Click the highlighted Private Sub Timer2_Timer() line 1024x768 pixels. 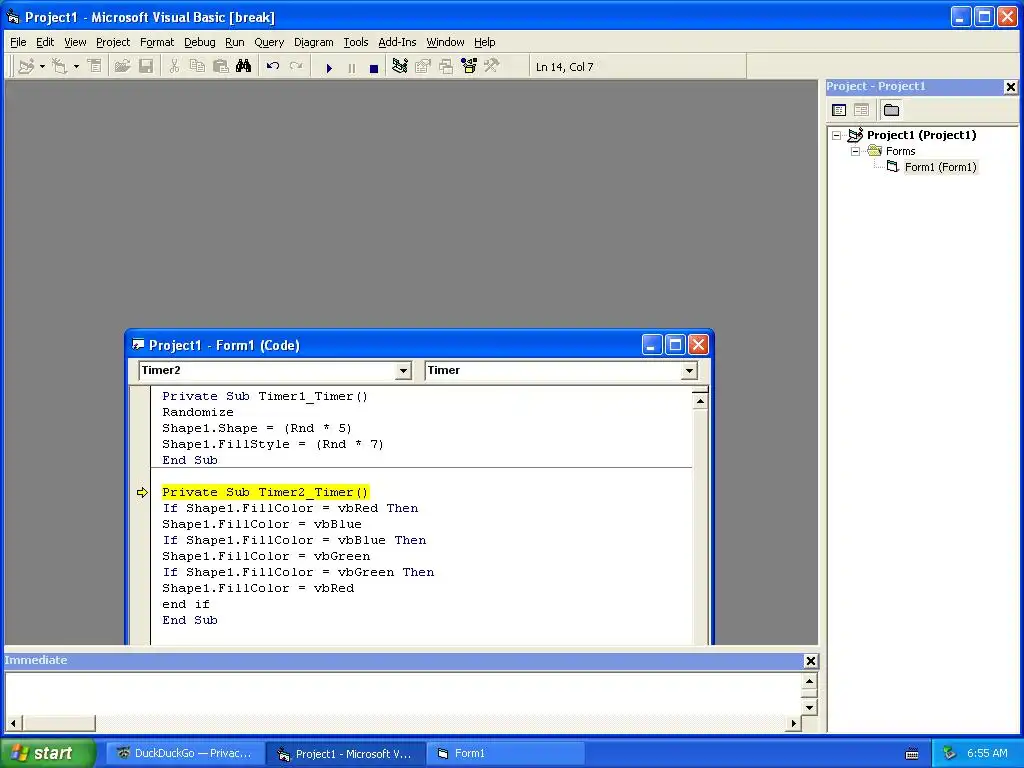pos(265,492)
